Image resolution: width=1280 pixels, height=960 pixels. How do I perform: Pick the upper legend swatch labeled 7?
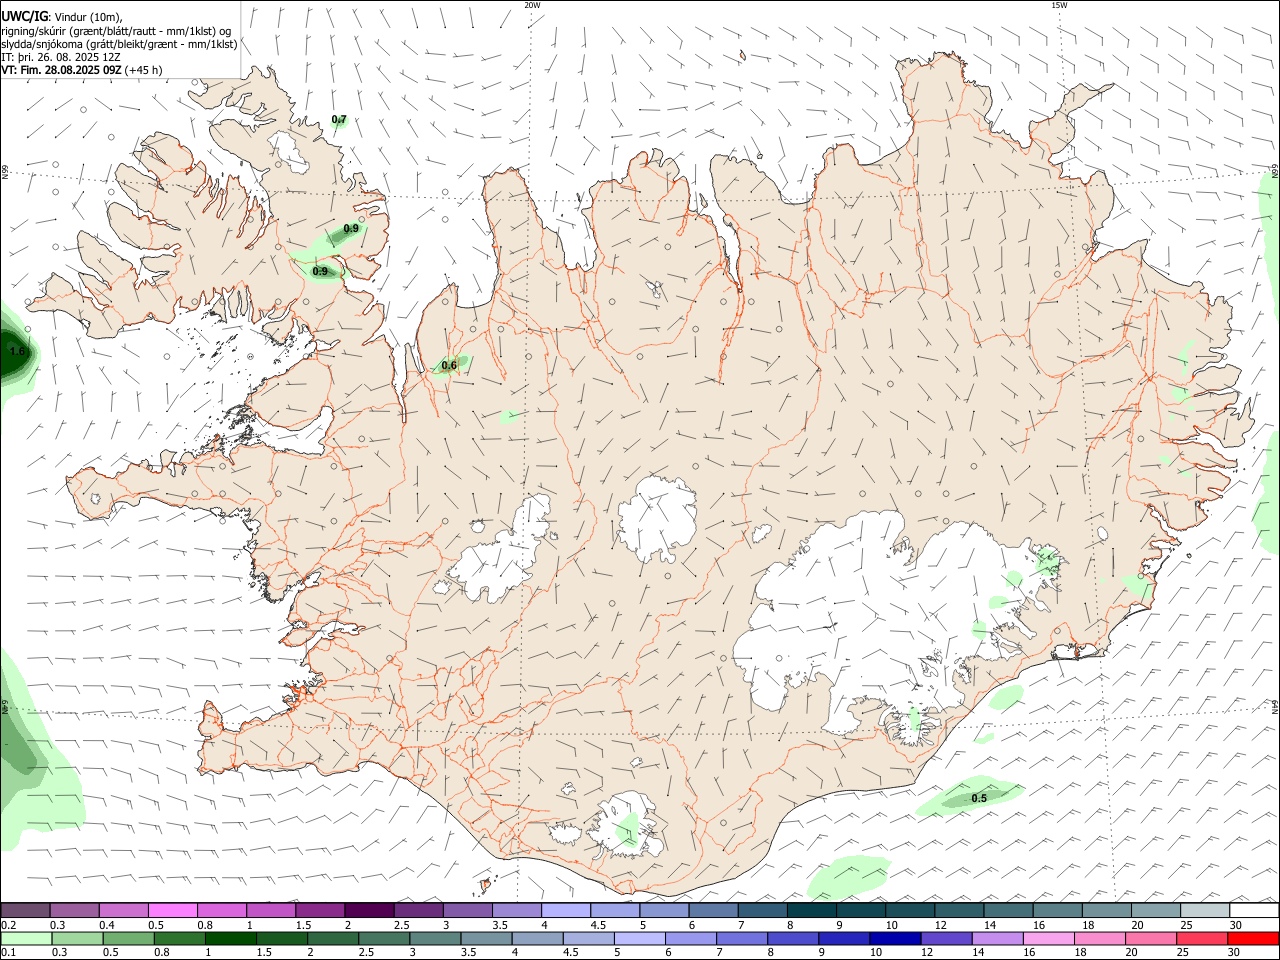(761, 910)
